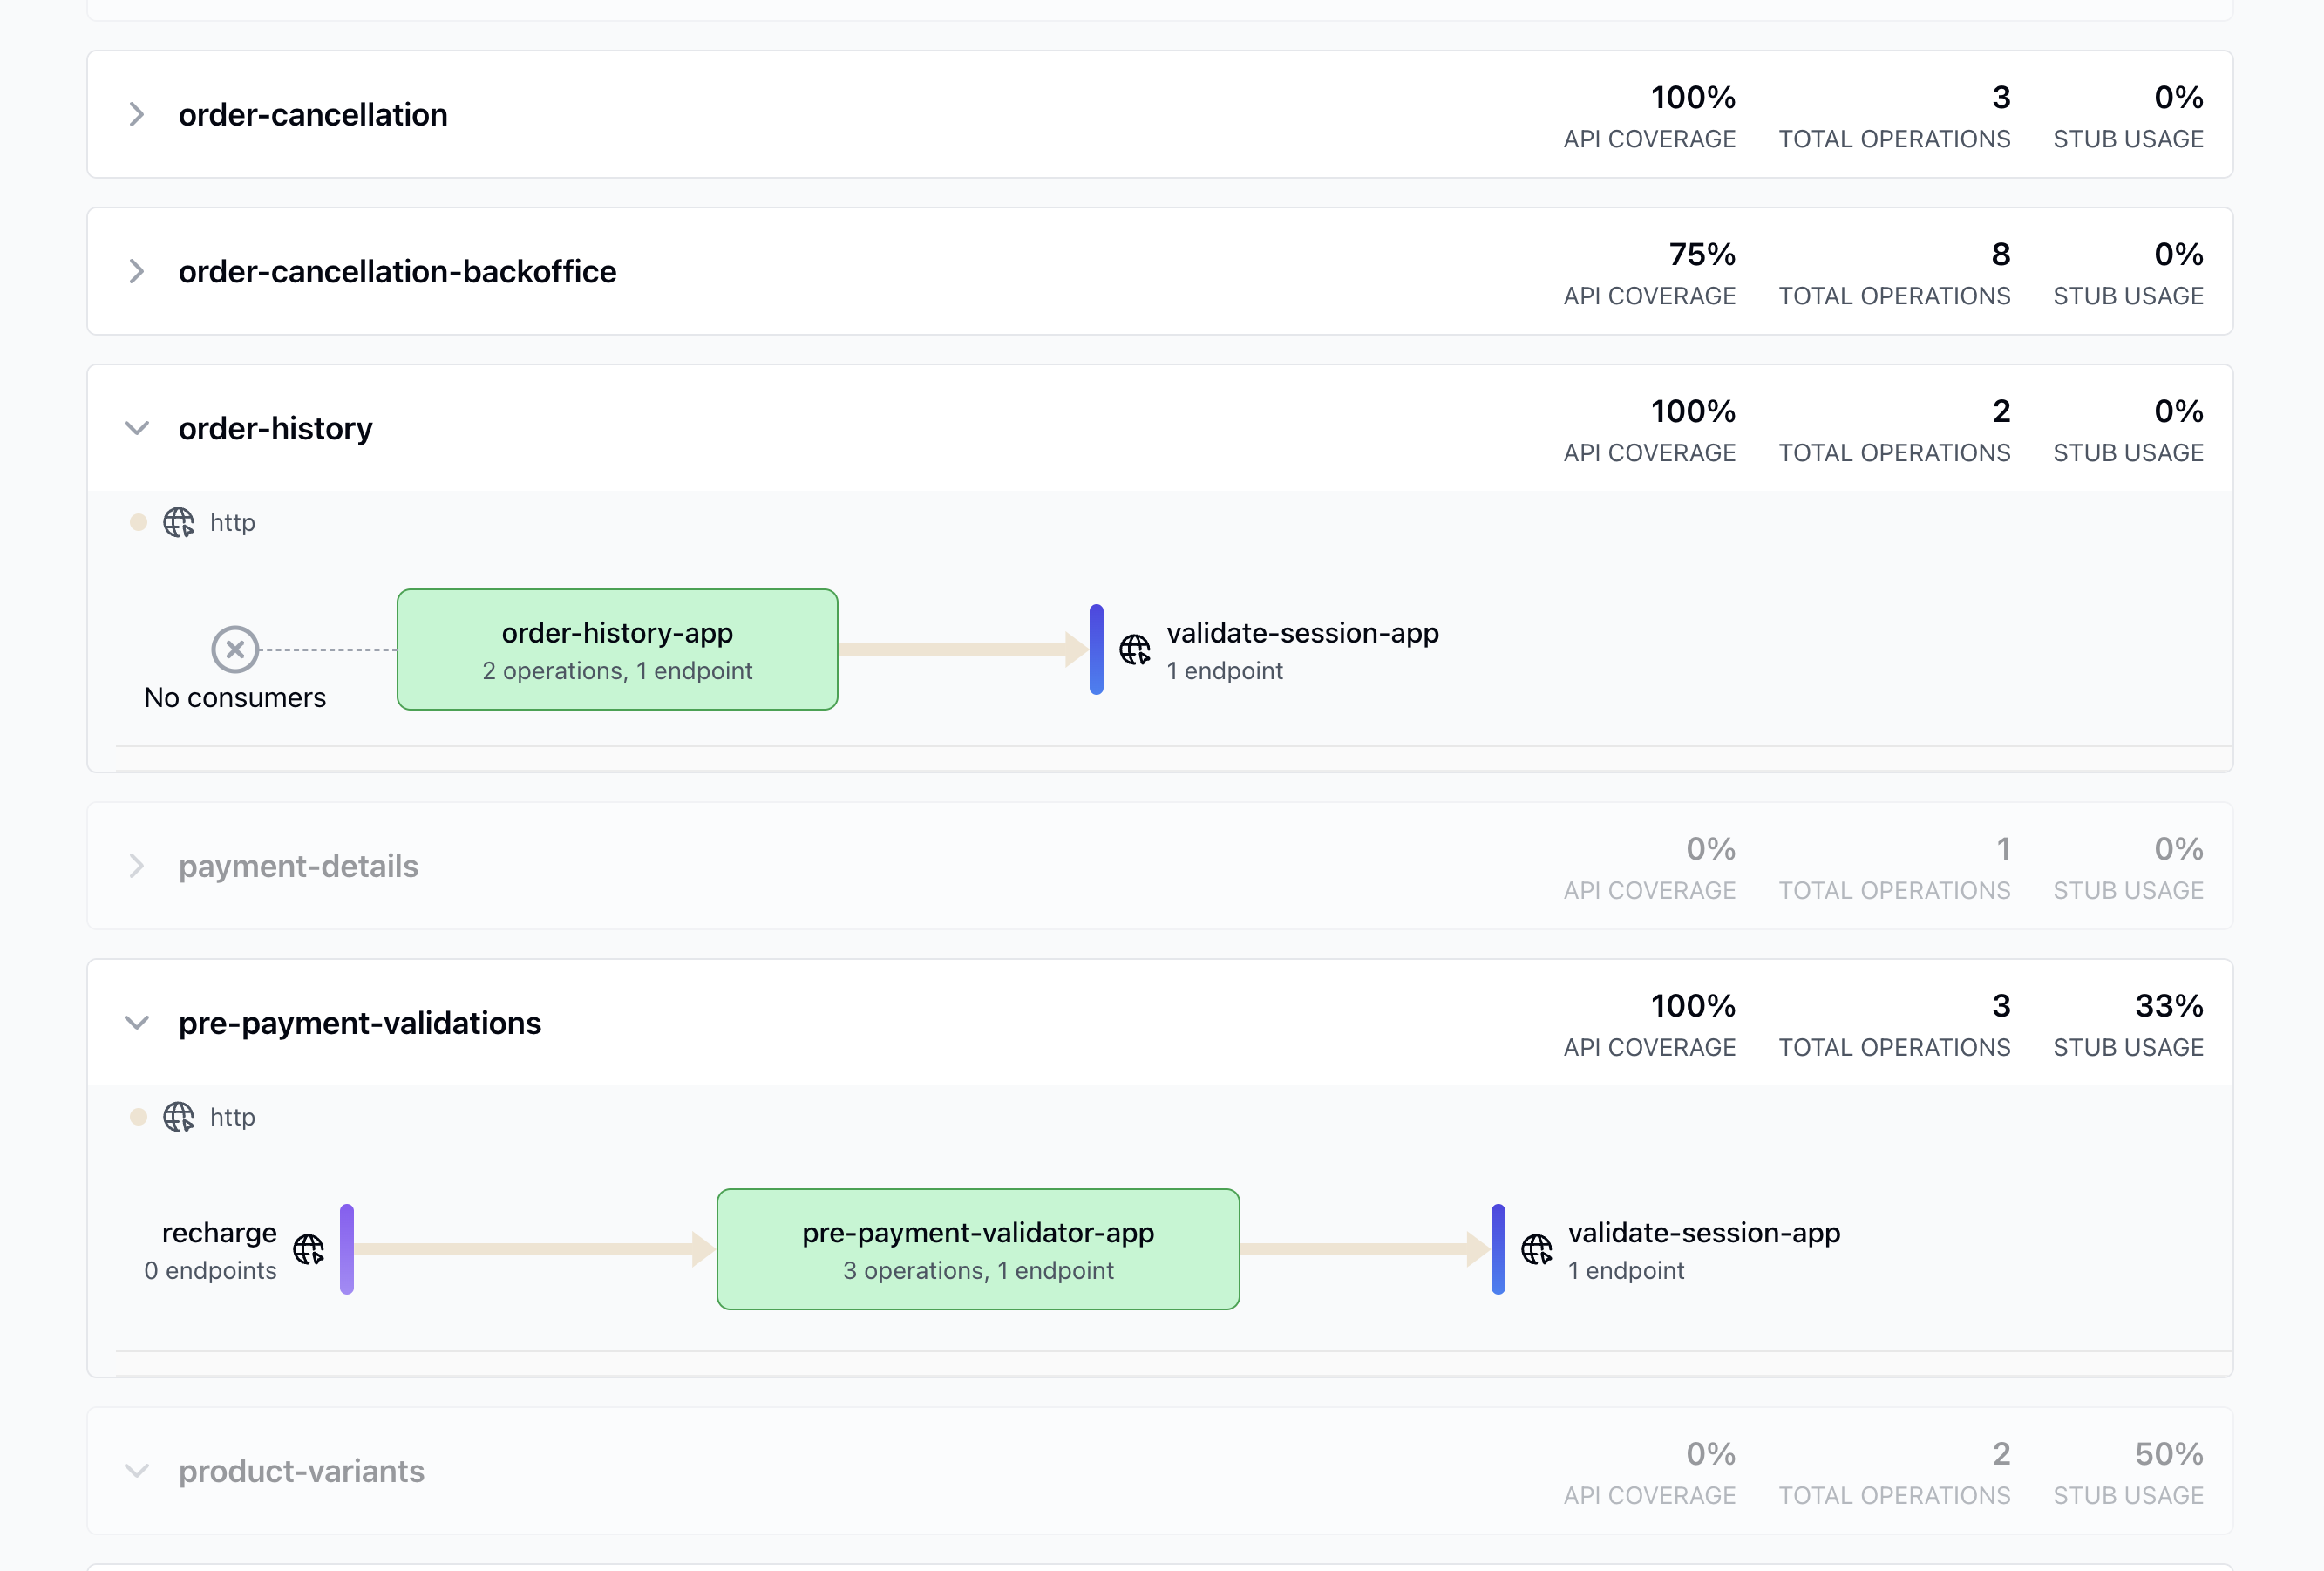The image size is (2324, 1571).
Task: Collapse the pre-payment-validations section
Action: tap(137, 1023)
